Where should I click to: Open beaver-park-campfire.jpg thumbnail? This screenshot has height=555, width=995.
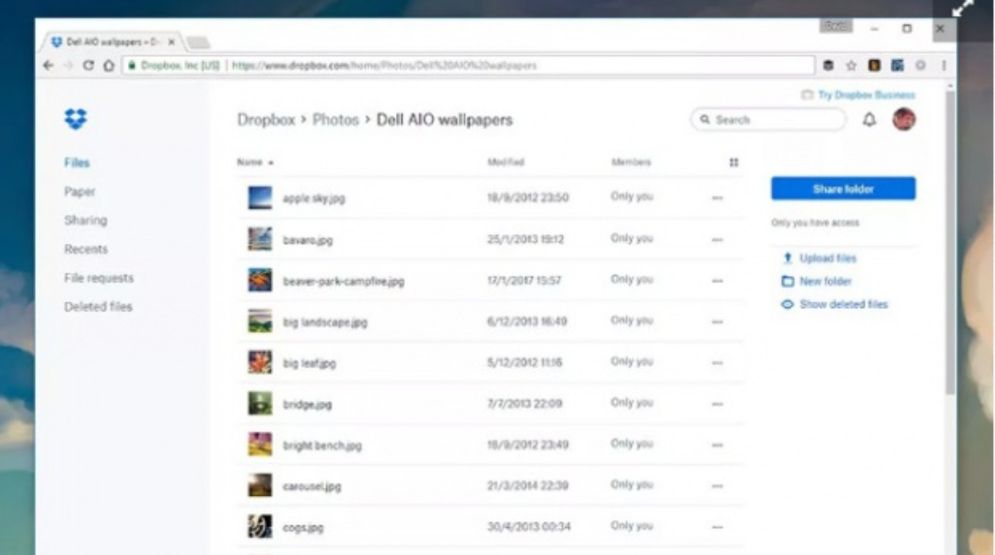coord(260,280)
